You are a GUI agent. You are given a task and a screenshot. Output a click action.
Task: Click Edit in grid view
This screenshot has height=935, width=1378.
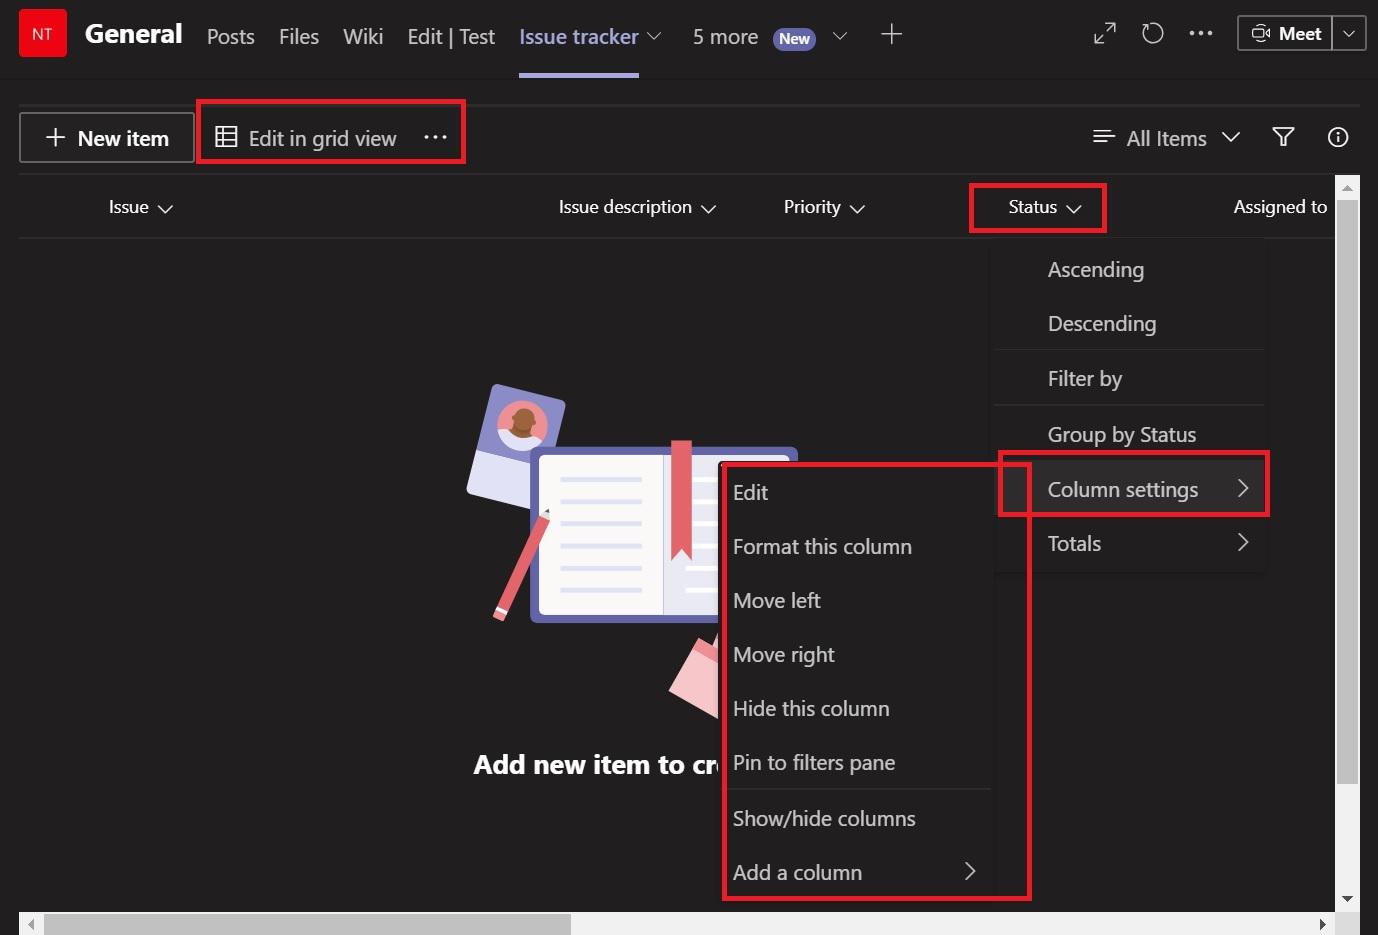(x=306, y=138)
